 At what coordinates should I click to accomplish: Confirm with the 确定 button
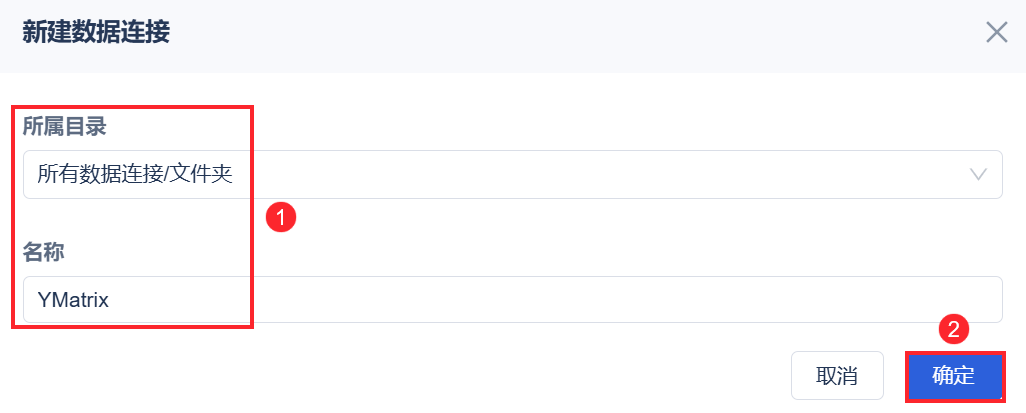[954, 376]
